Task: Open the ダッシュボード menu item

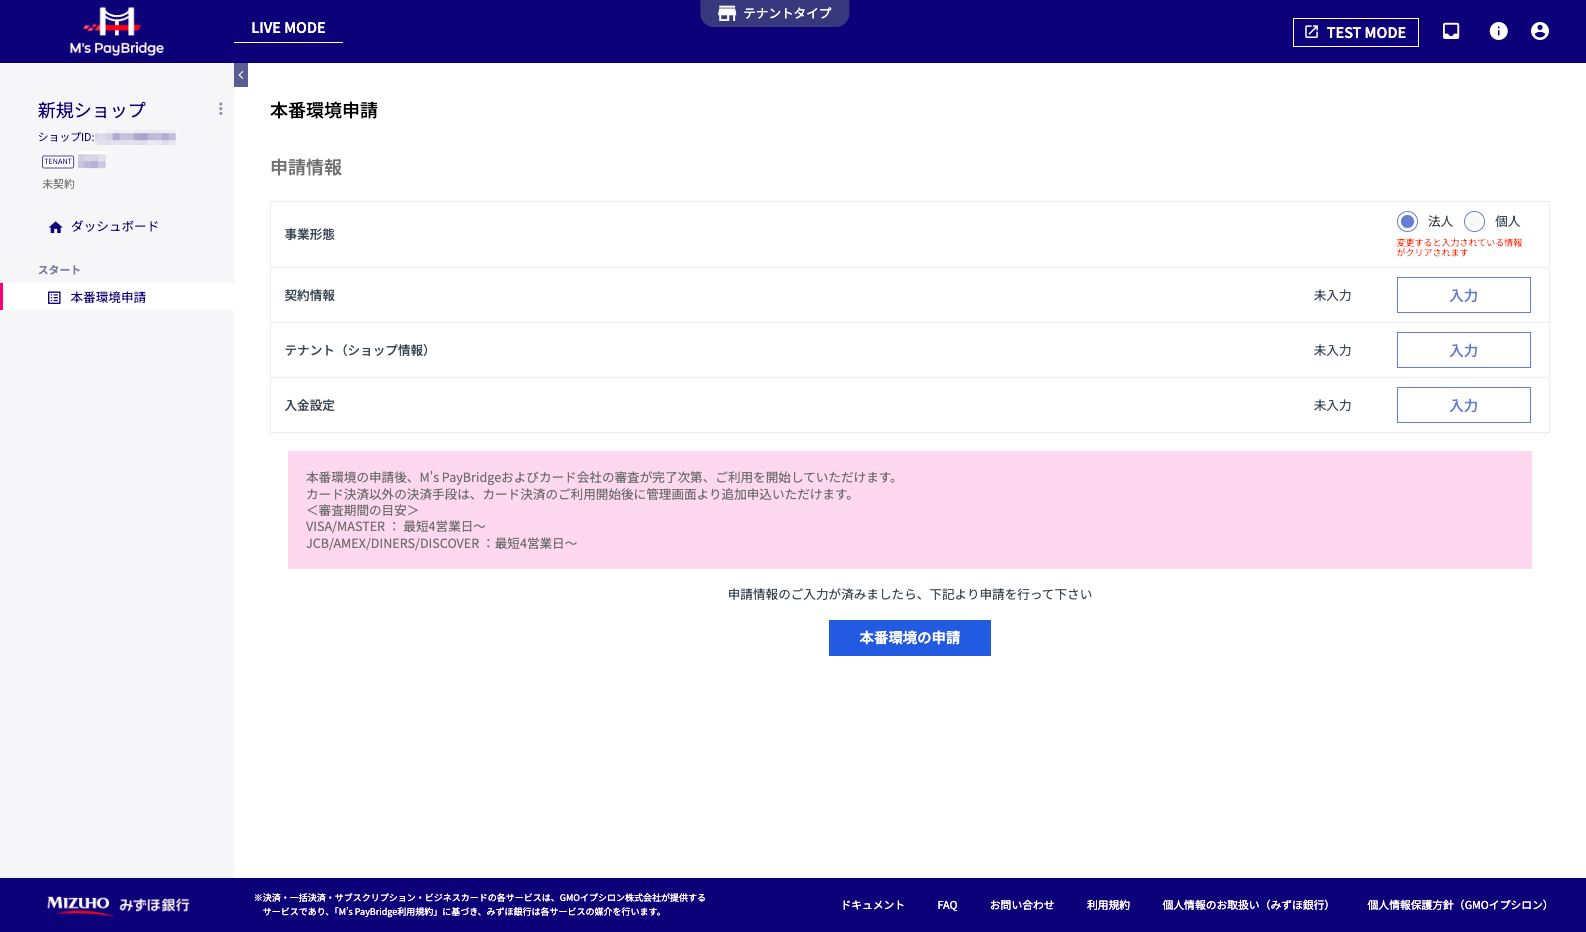Action: (116, 227)
